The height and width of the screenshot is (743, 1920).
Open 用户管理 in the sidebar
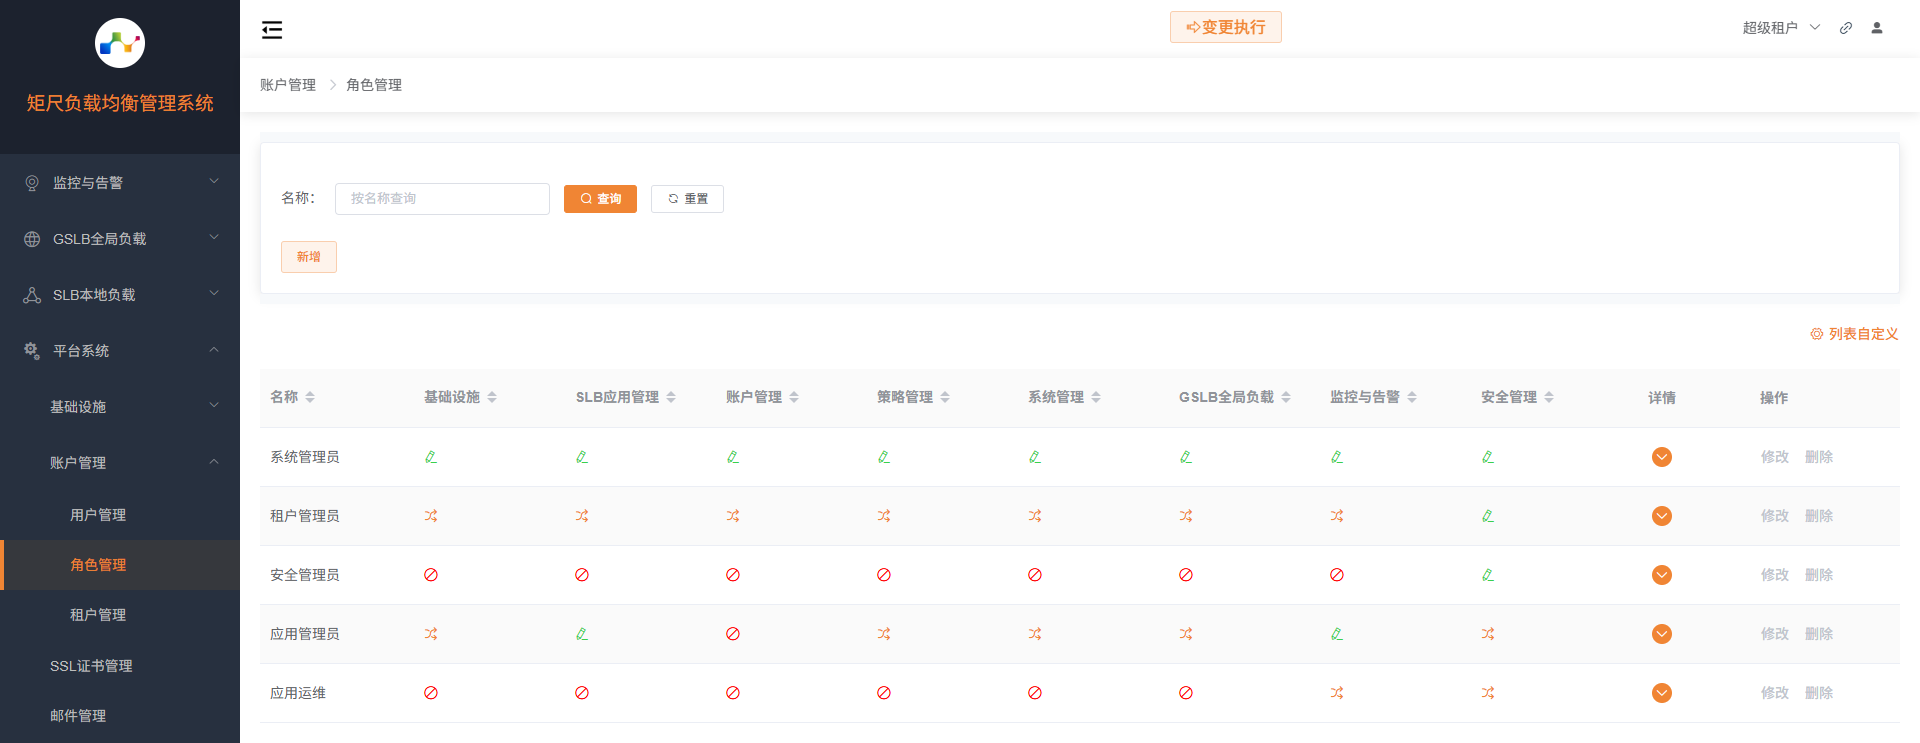tap(98, 515)
